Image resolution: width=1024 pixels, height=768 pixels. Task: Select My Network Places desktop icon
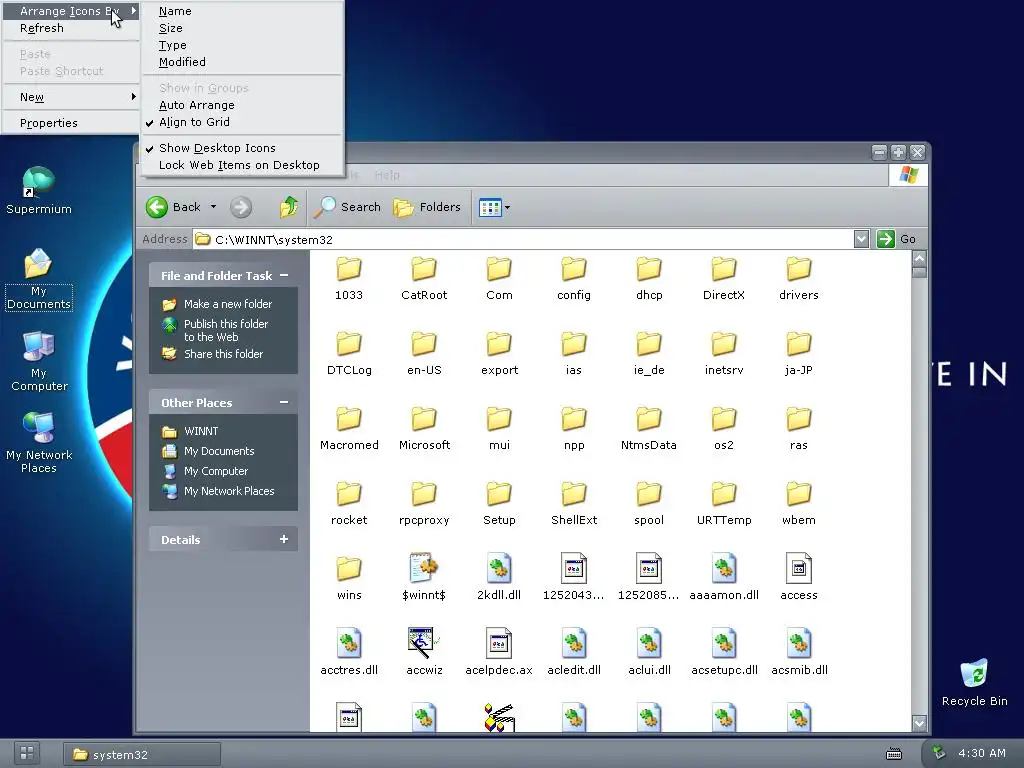point(39,443)
